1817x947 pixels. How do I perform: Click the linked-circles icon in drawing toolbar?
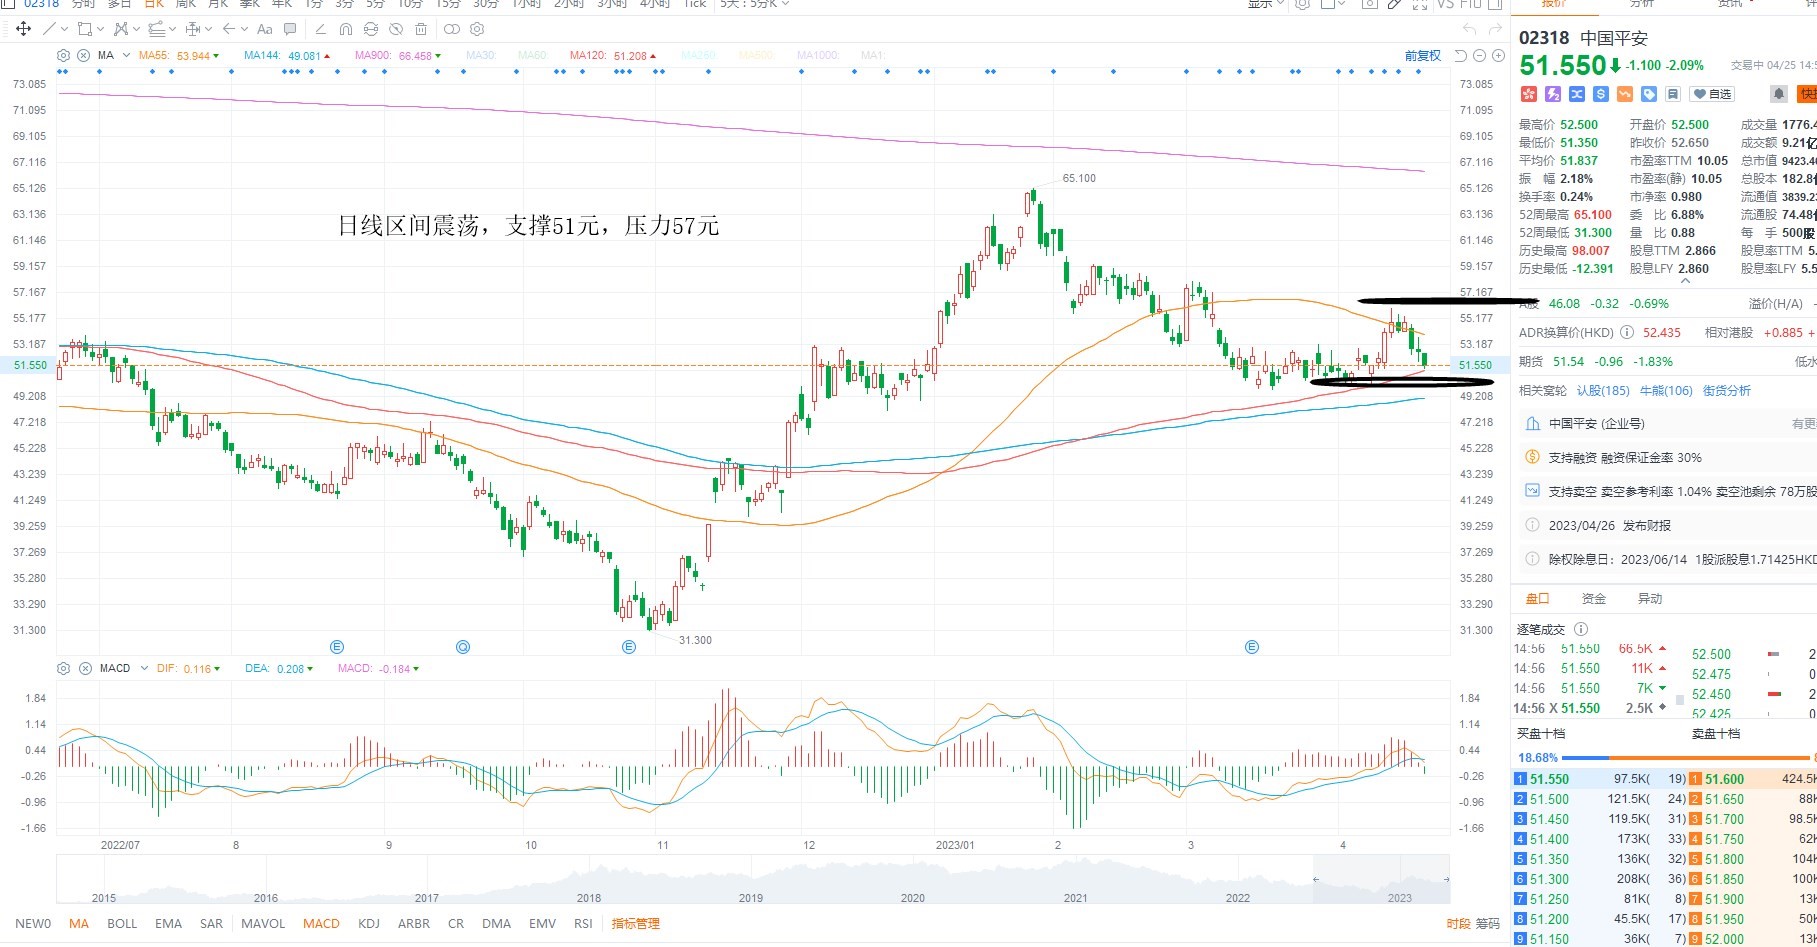click(452, 29)
